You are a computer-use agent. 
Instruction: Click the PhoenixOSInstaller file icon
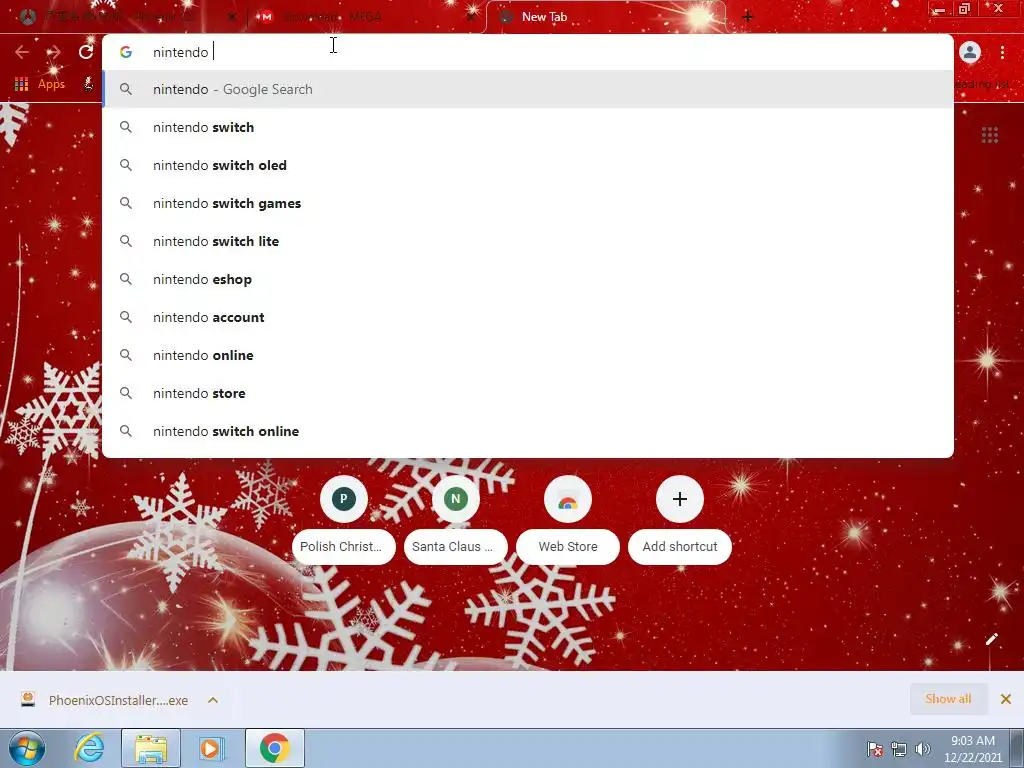point(27,699)
